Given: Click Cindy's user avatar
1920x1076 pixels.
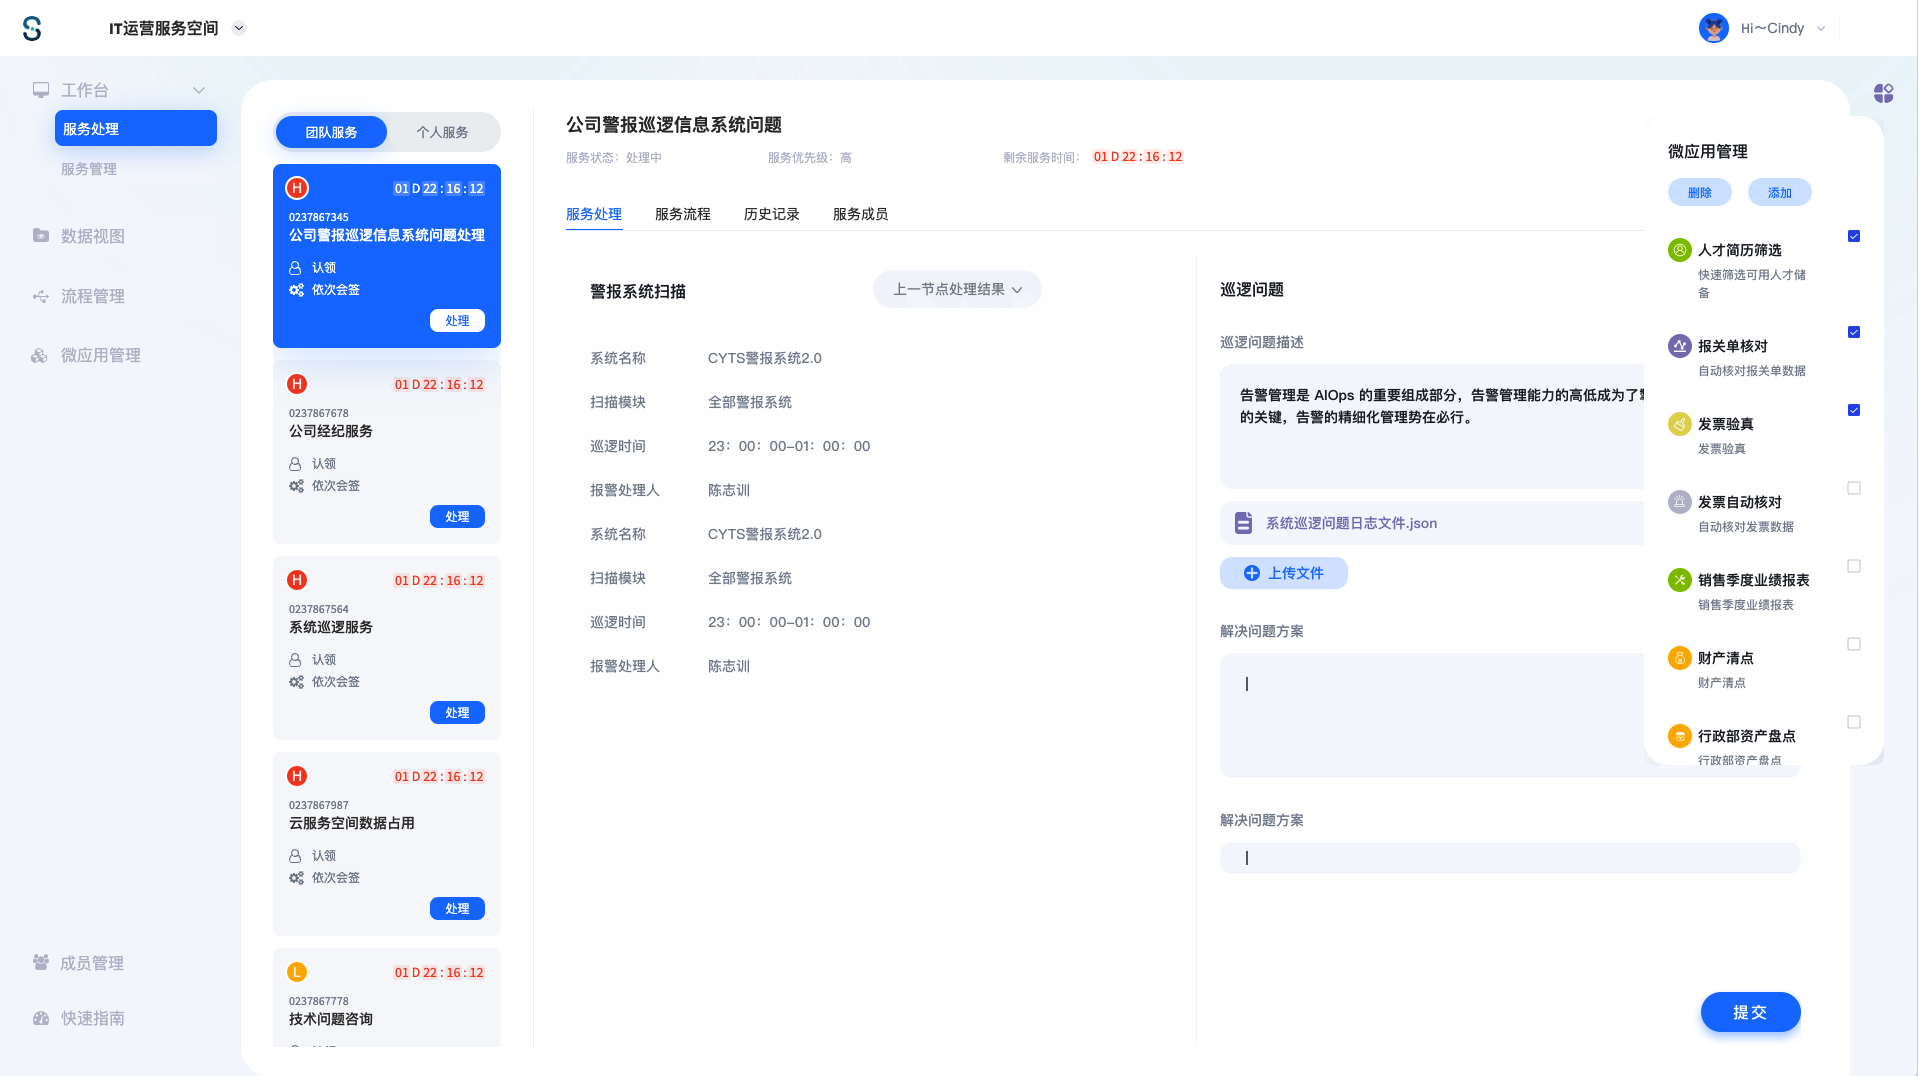Looking at the screenshot, I should tap(1713, 28).
